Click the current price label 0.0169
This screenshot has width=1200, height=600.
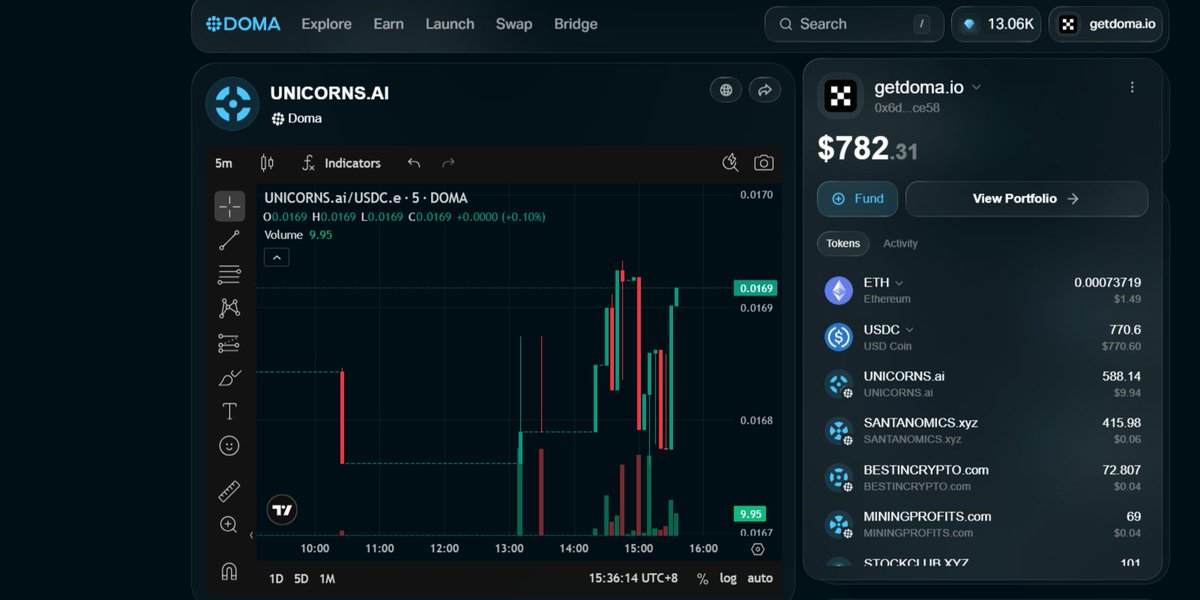(x=755, y=288)
